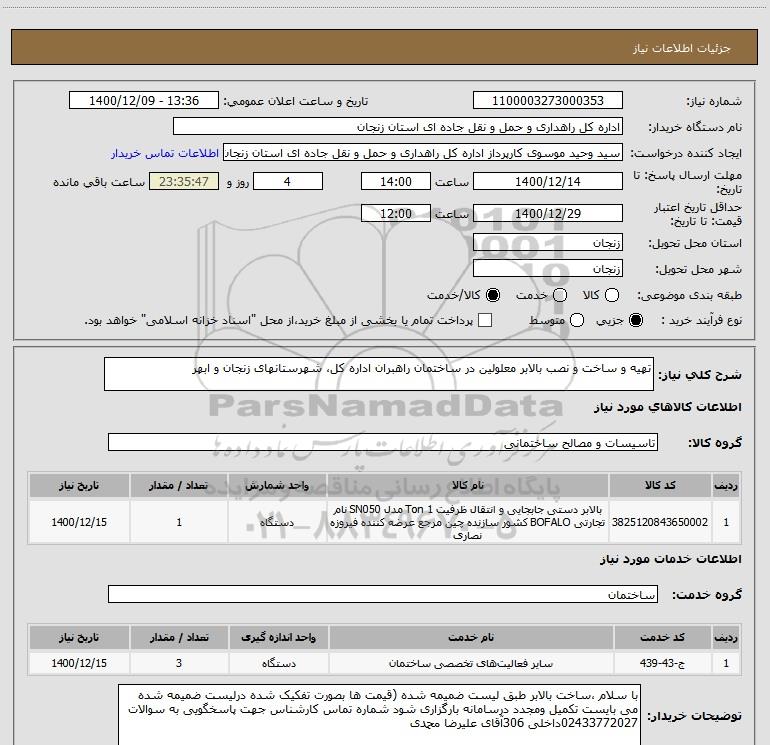The height and width of the screenshot is (745, 770).
Task: Select the خدمت radio button
Action: (560, 295)
